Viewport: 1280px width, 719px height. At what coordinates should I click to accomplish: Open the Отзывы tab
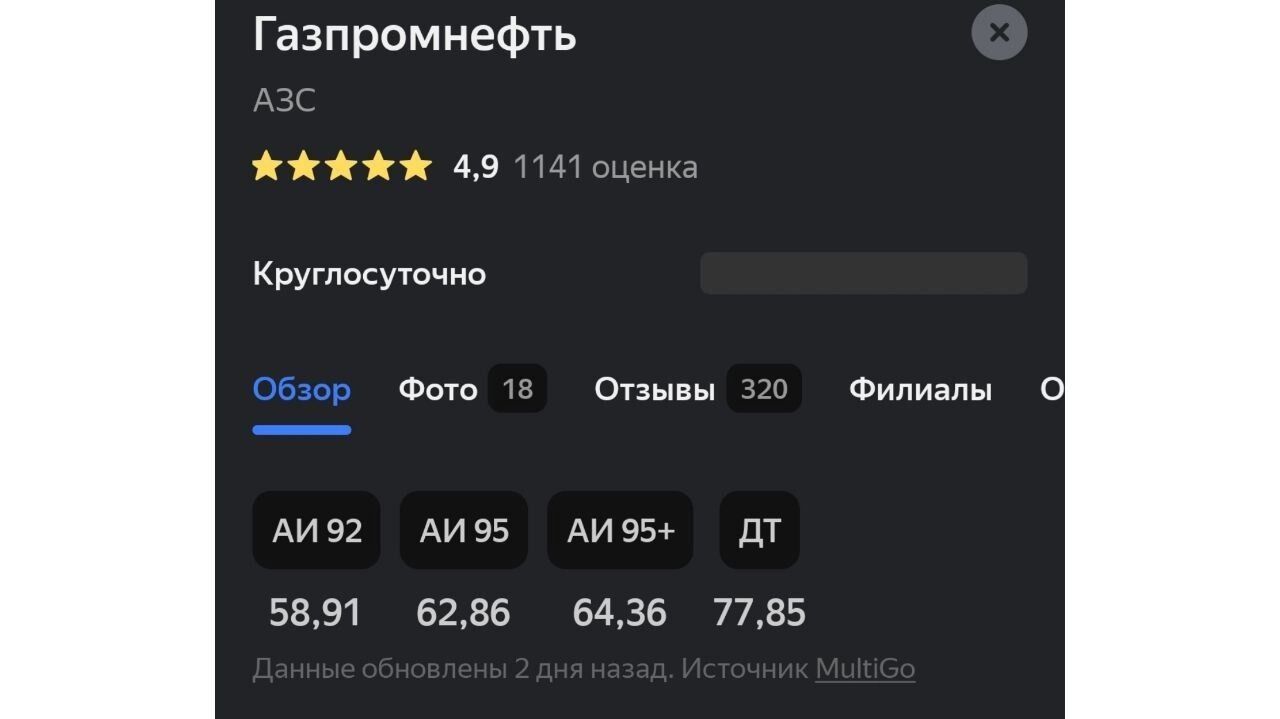655,389
